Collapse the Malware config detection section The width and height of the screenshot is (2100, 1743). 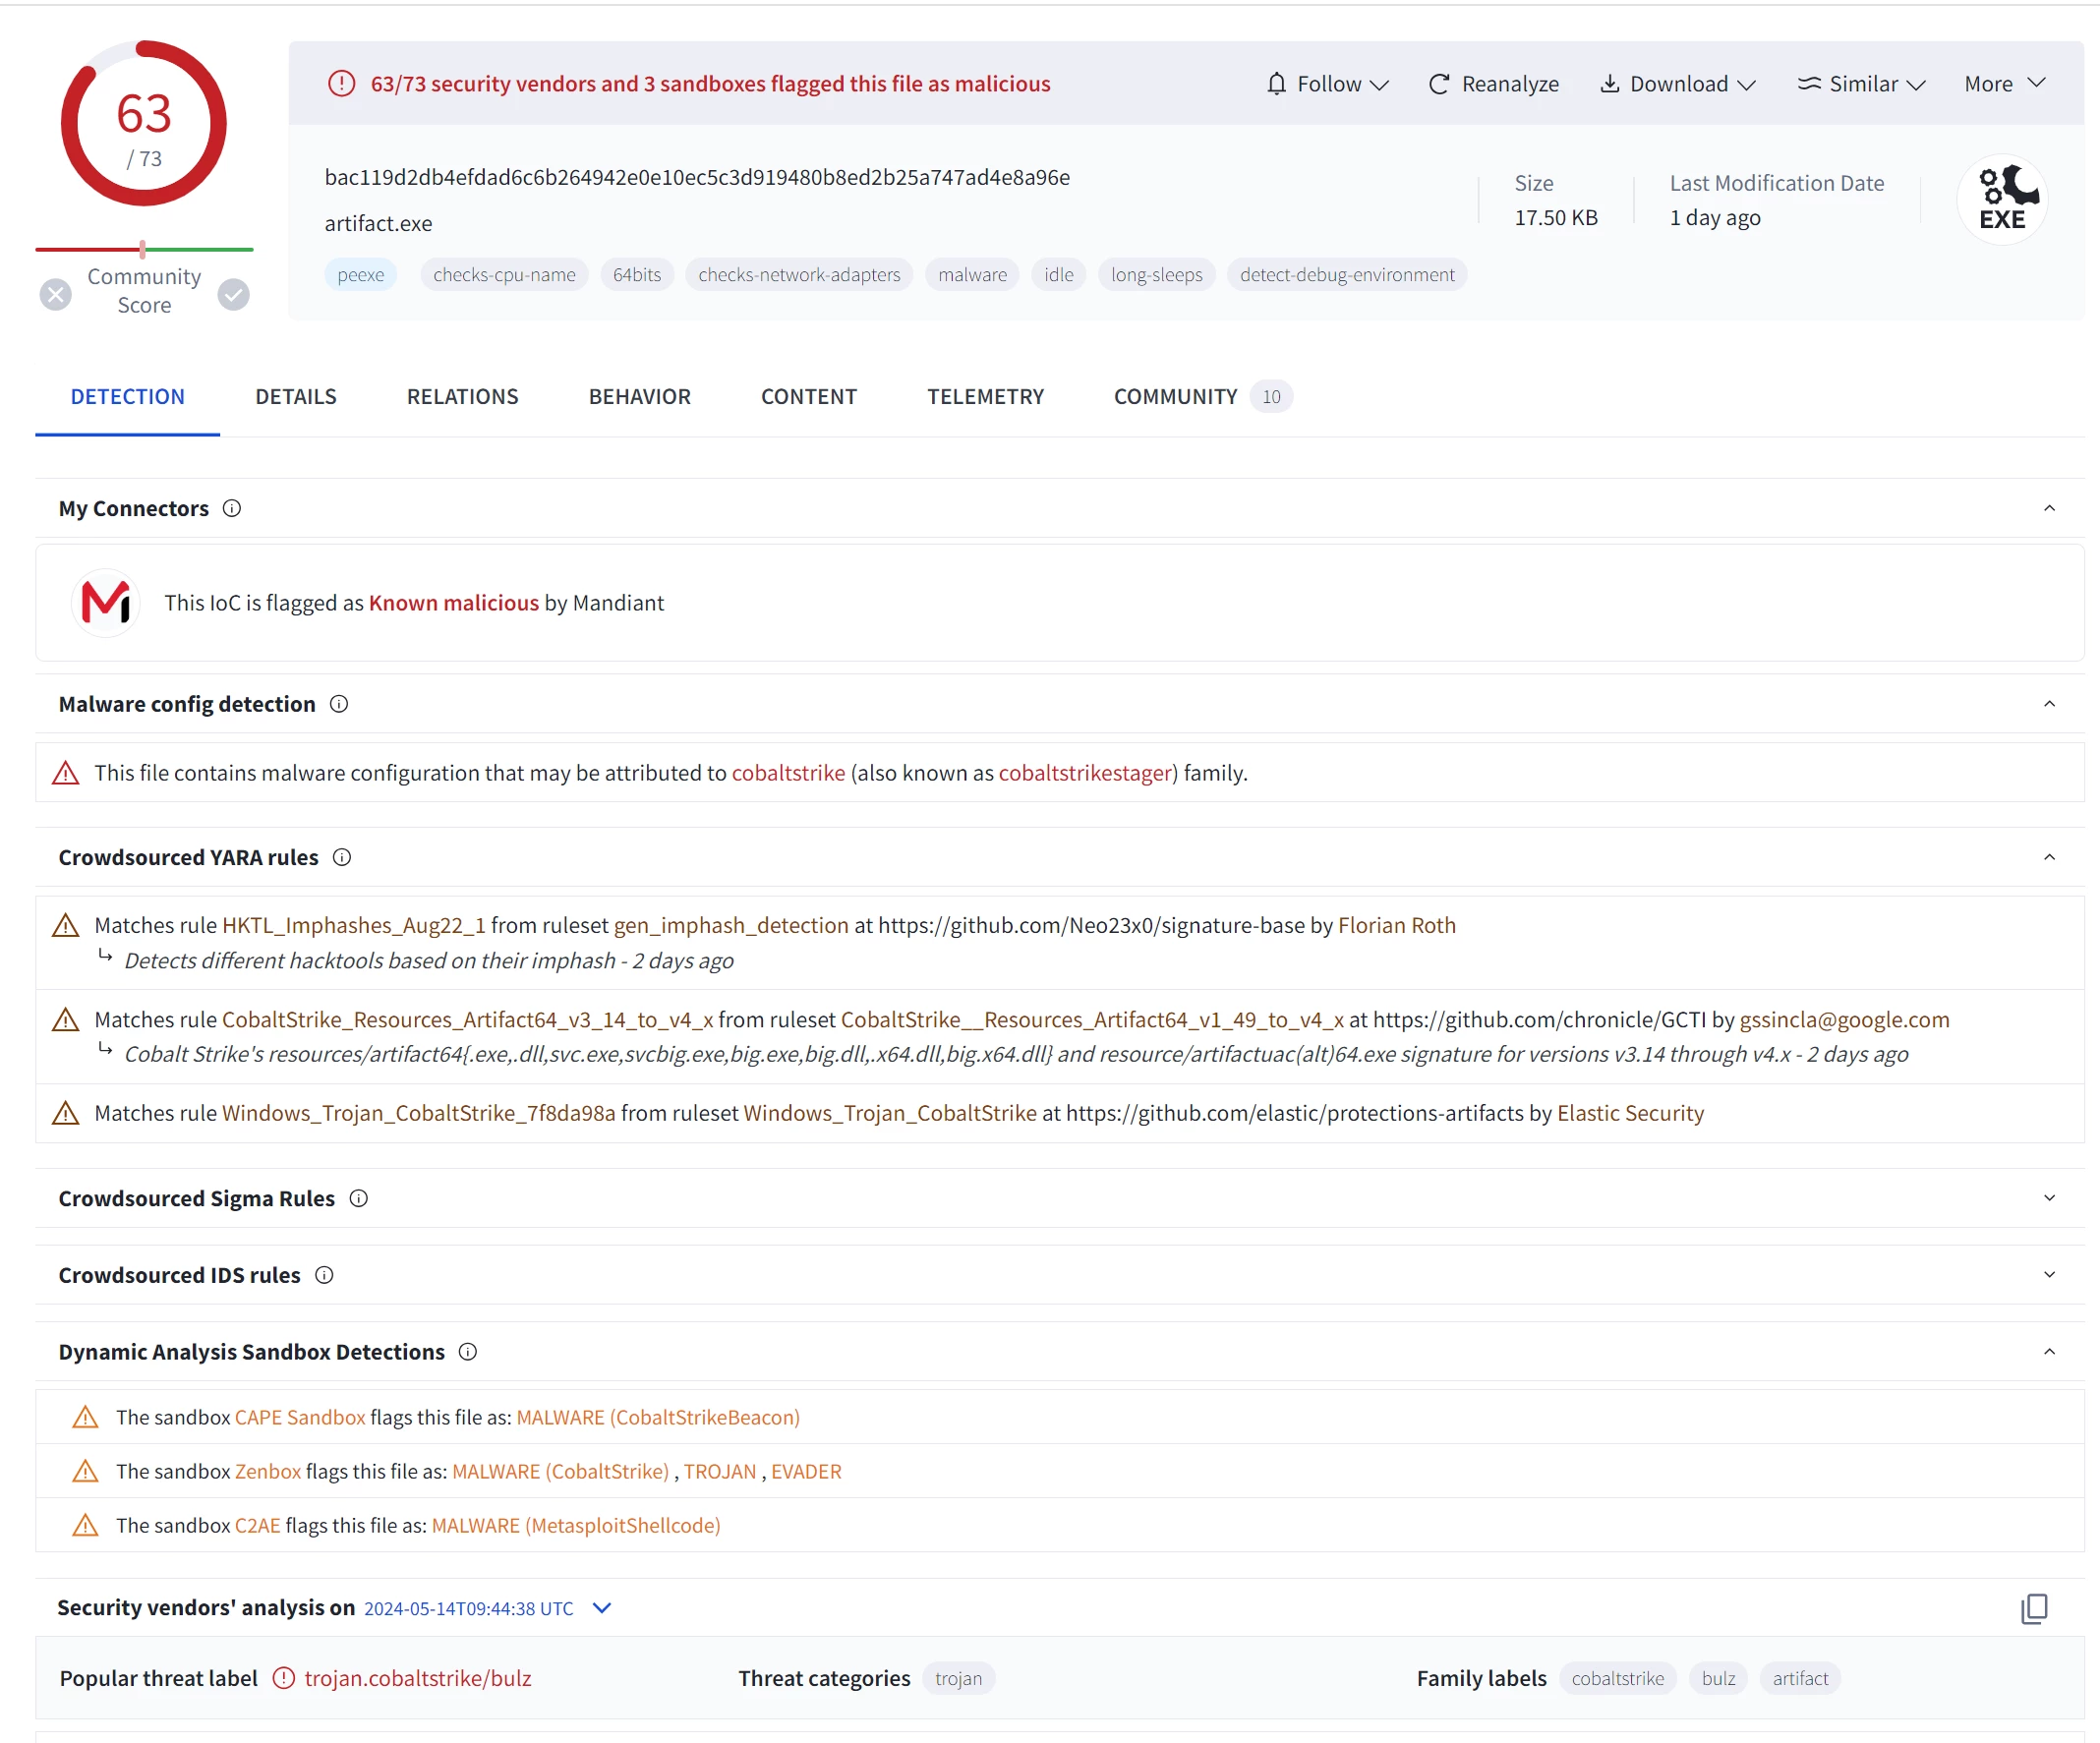point(2049,705)
